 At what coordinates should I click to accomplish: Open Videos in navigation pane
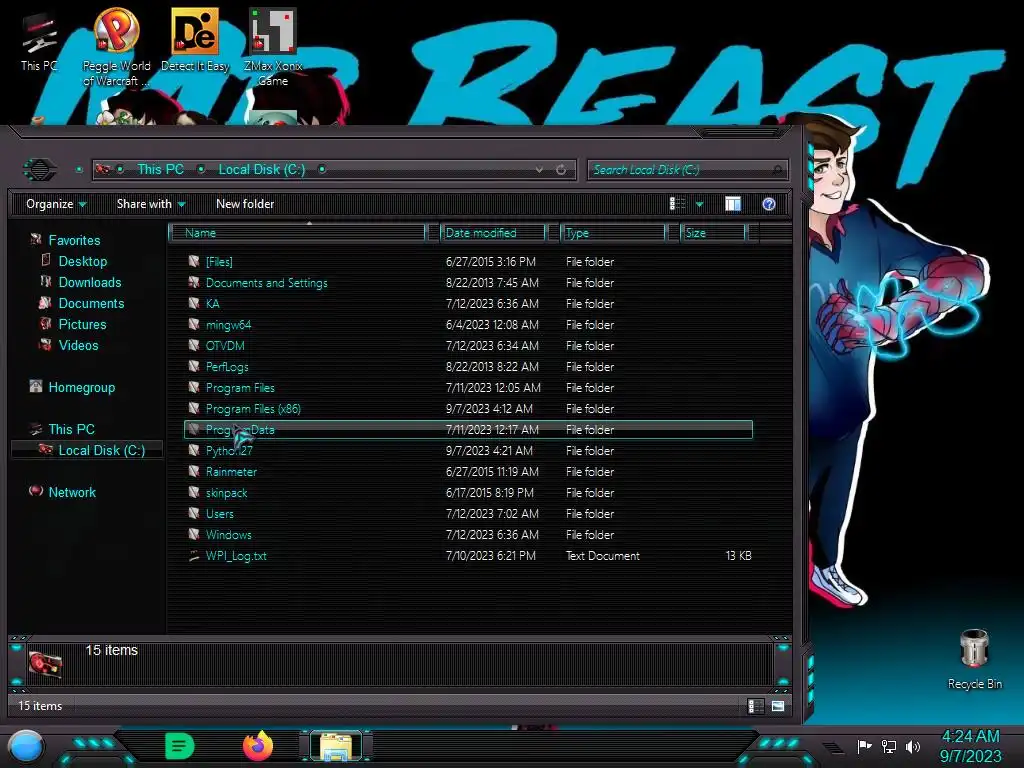click(78, 345)
